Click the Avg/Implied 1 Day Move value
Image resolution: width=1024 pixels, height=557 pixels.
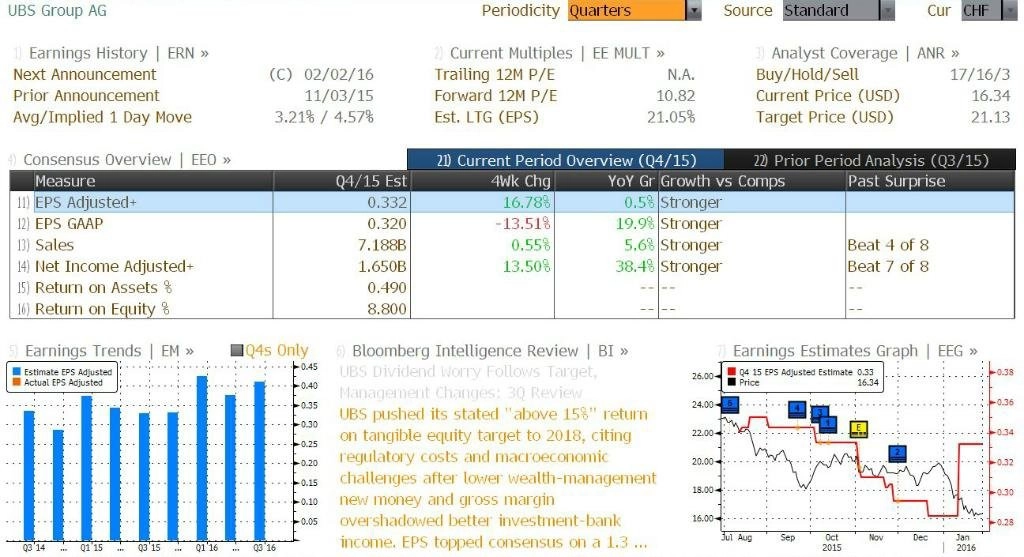click(x=324, y=118)
